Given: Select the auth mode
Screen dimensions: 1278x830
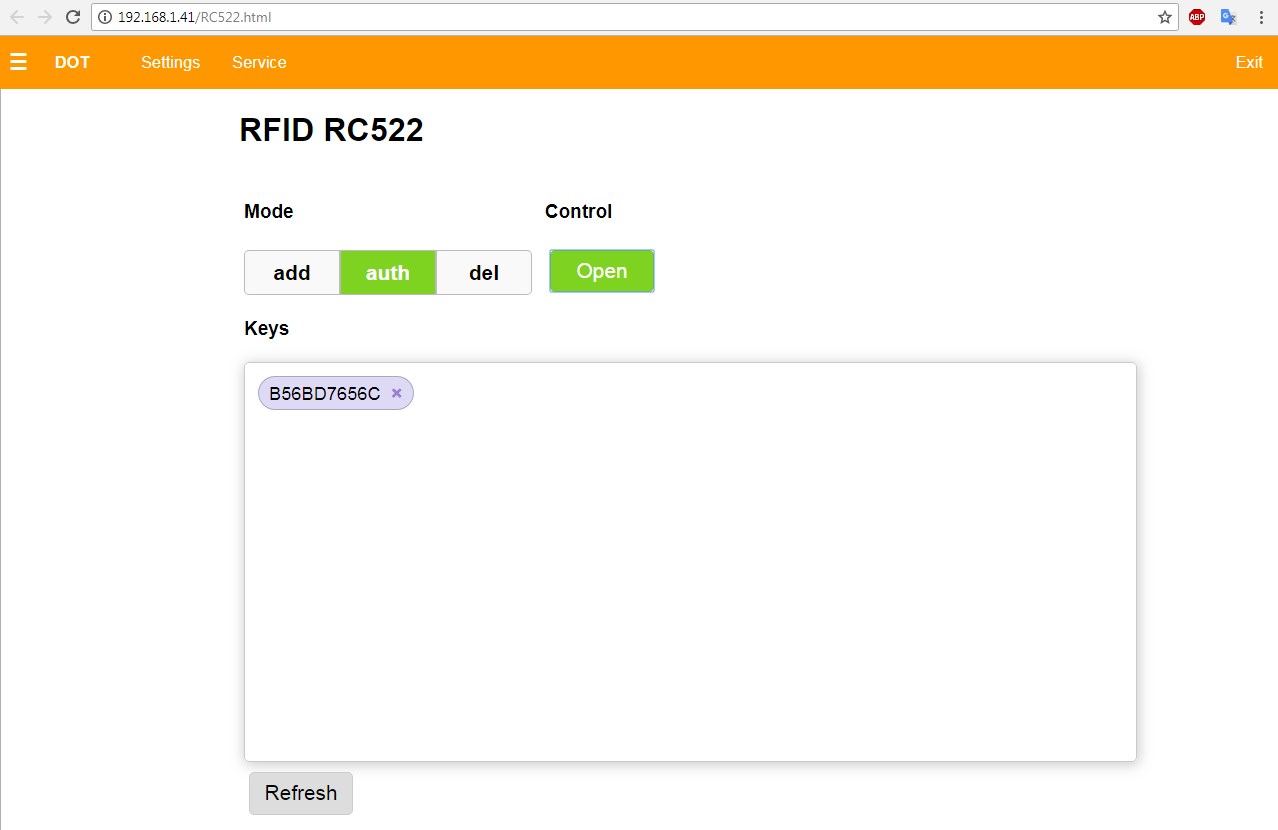Looking at the screenshot, I should (x=388, y=273).
